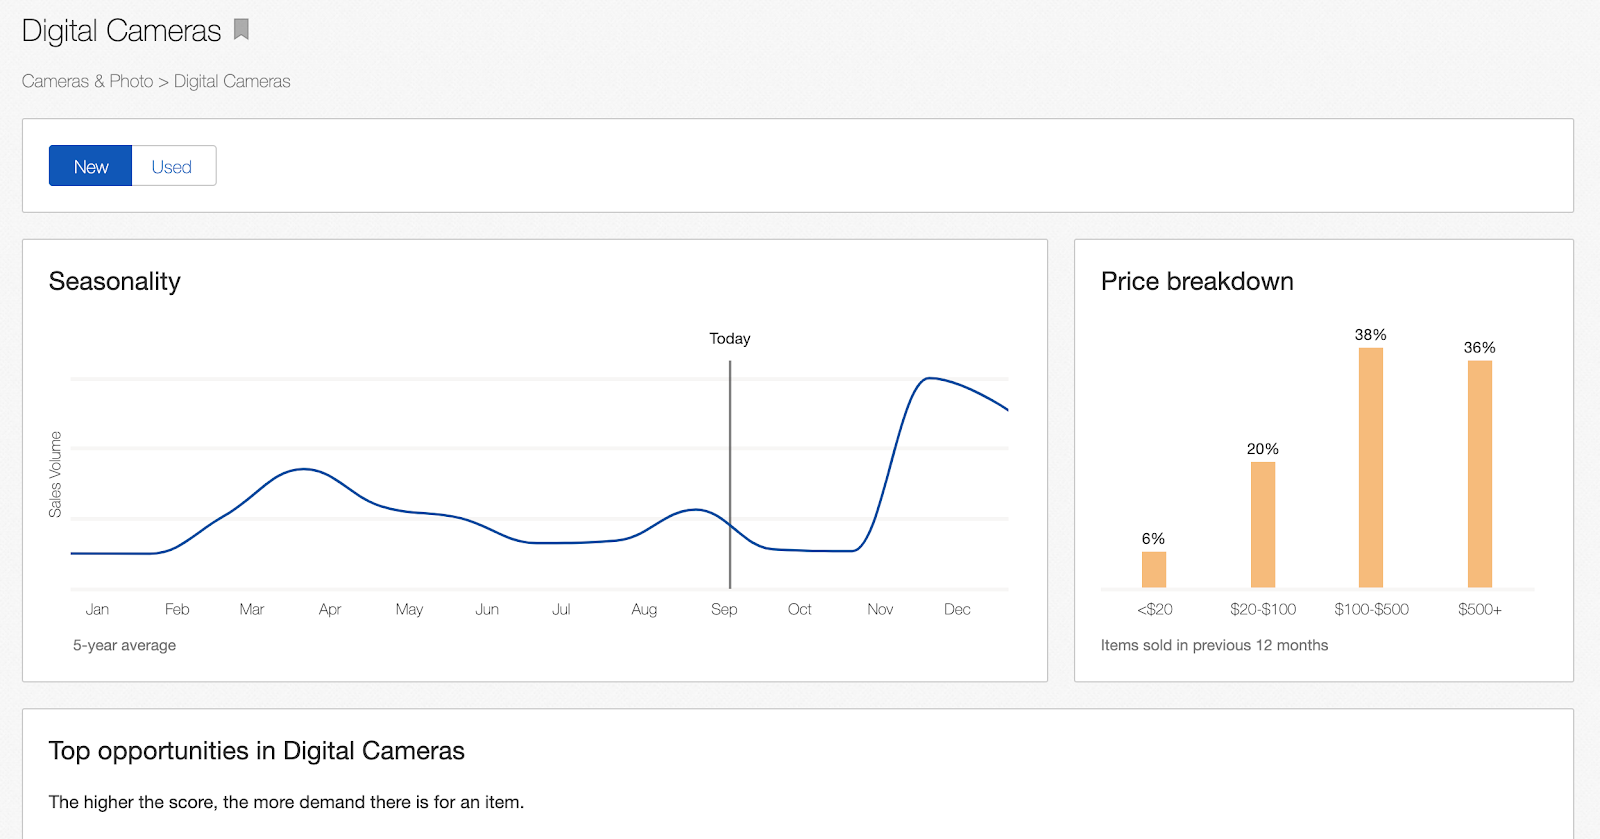Click the $500+ price range label
Screen dimensions: 1600x839
pyautogui.click(x=1480, y=609)
